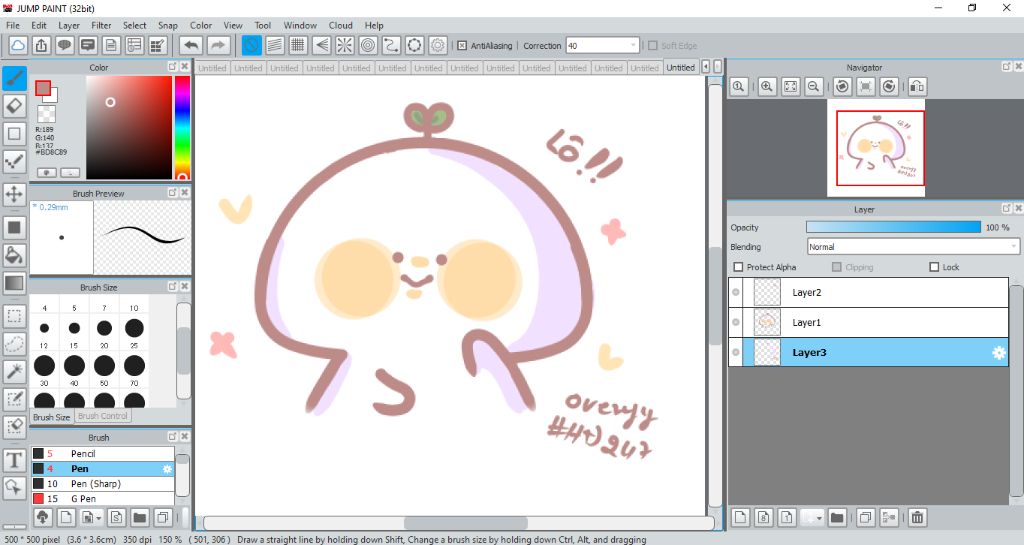Click the zoom out icon in Navigator
This screenshot has height=545, width=1024.
point(814,87)
